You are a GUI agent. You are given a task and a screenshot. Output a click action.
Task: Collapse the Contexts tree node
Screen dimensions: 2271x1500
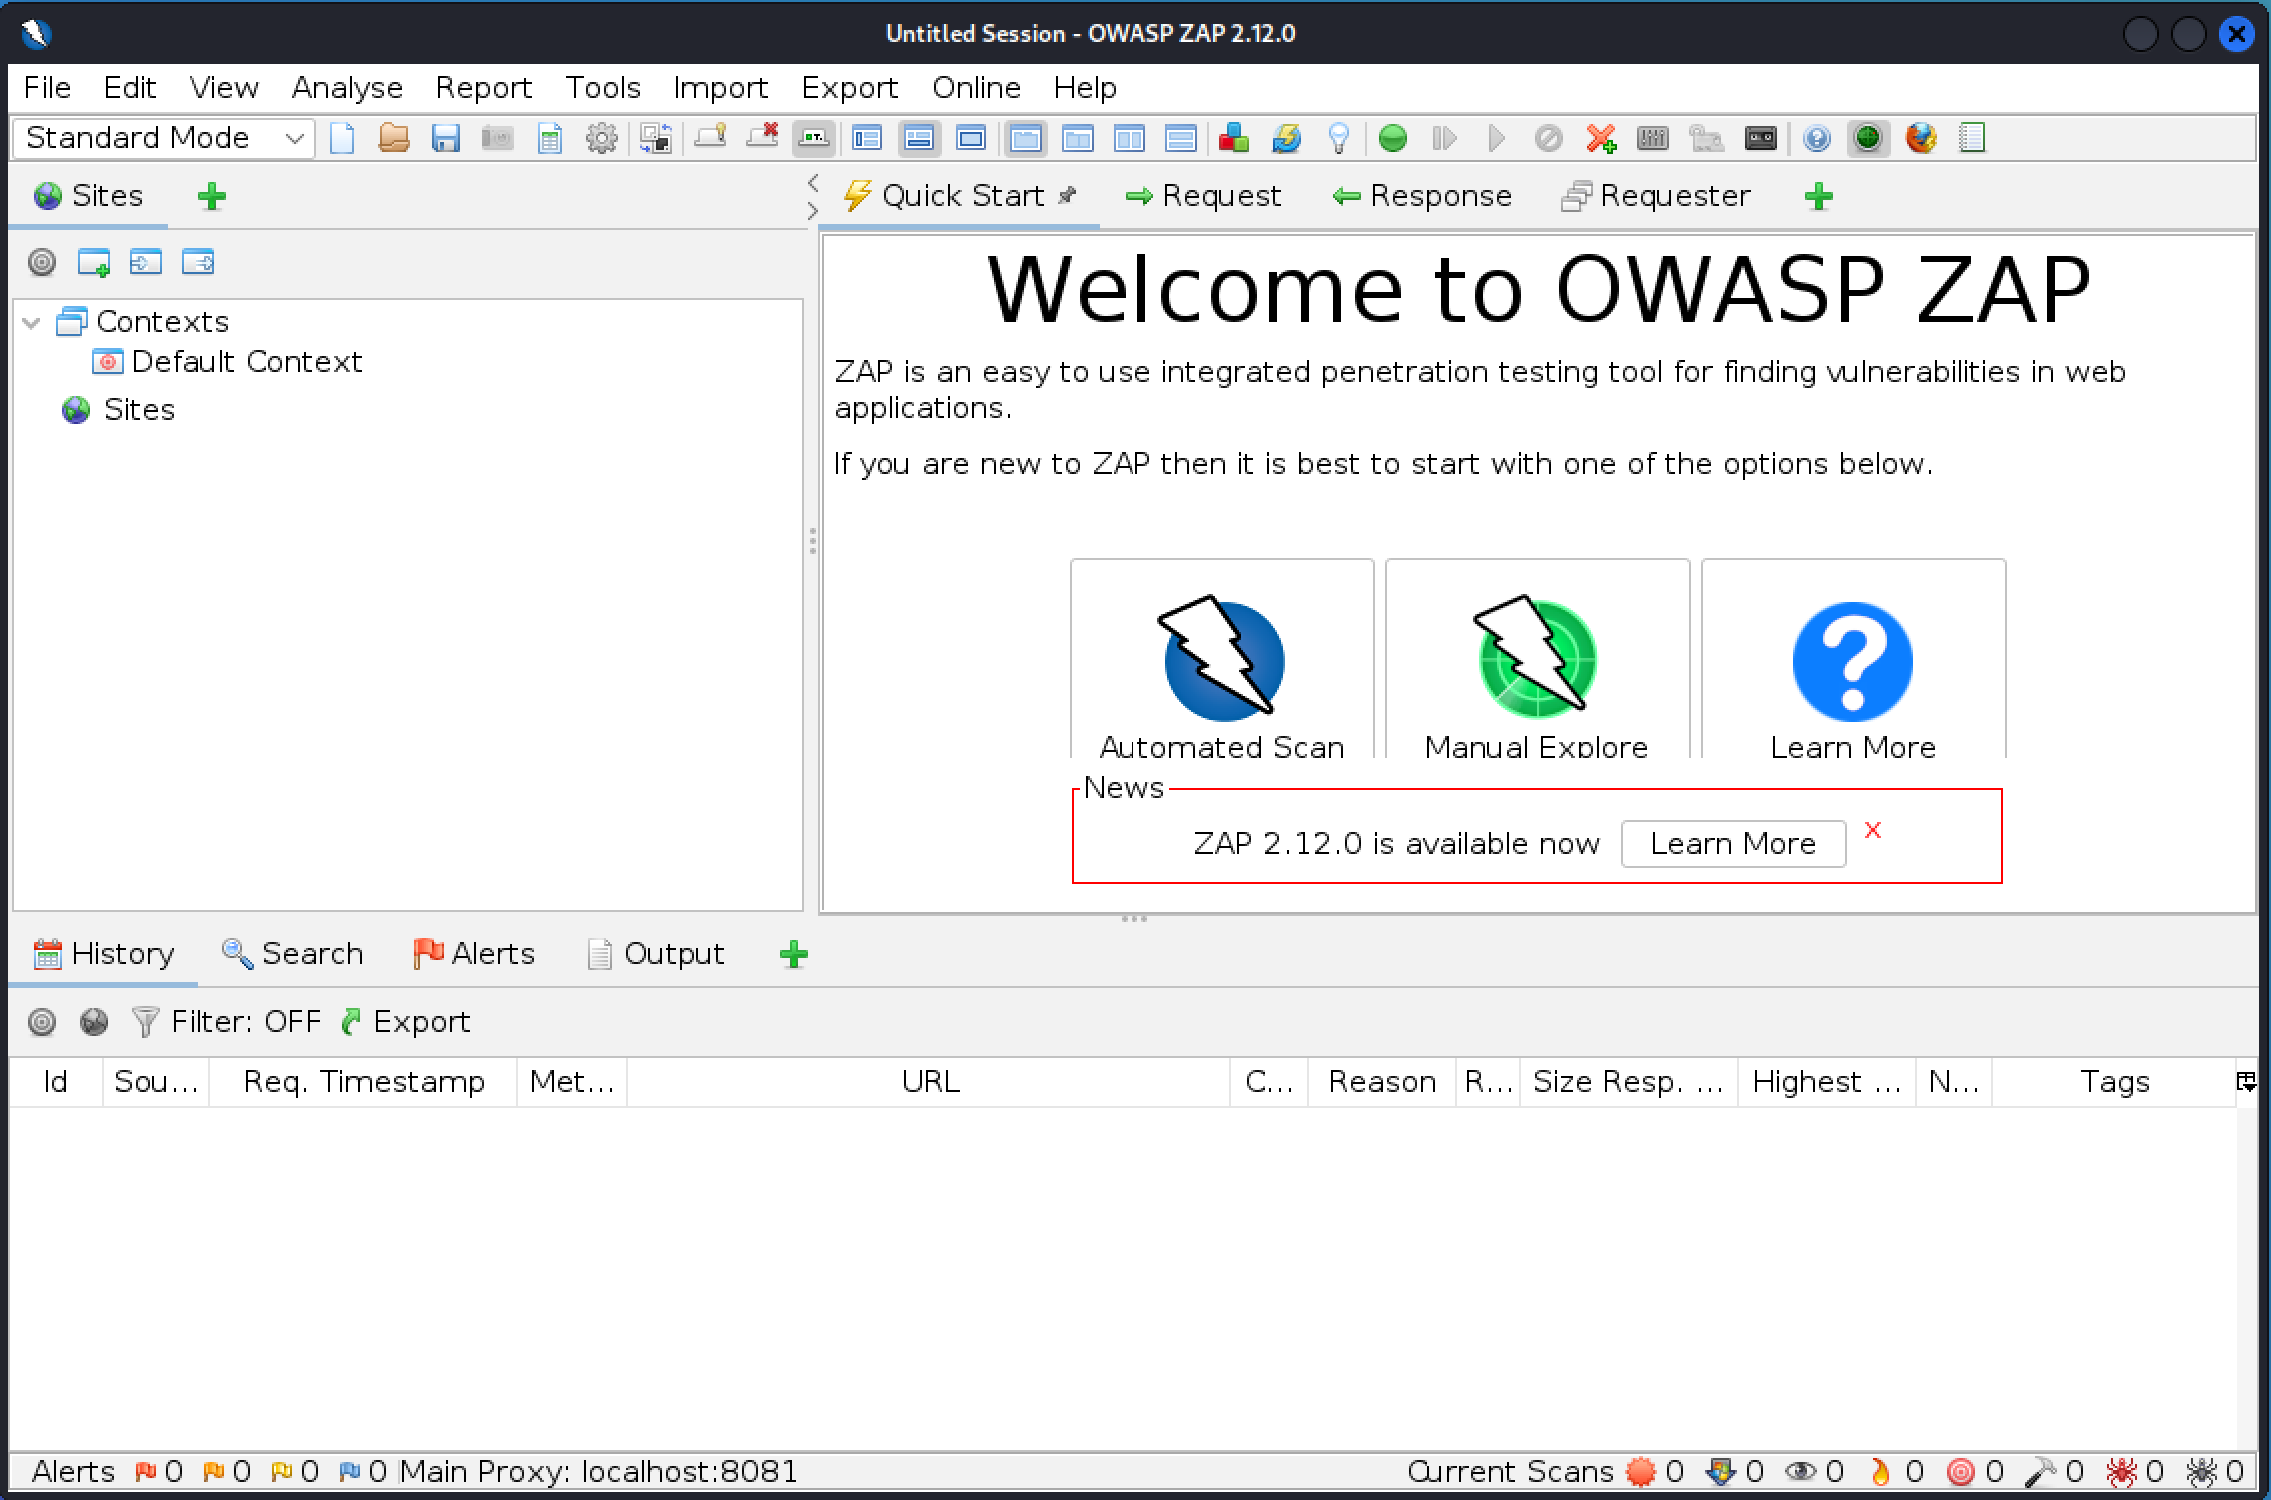pos(32,322)
